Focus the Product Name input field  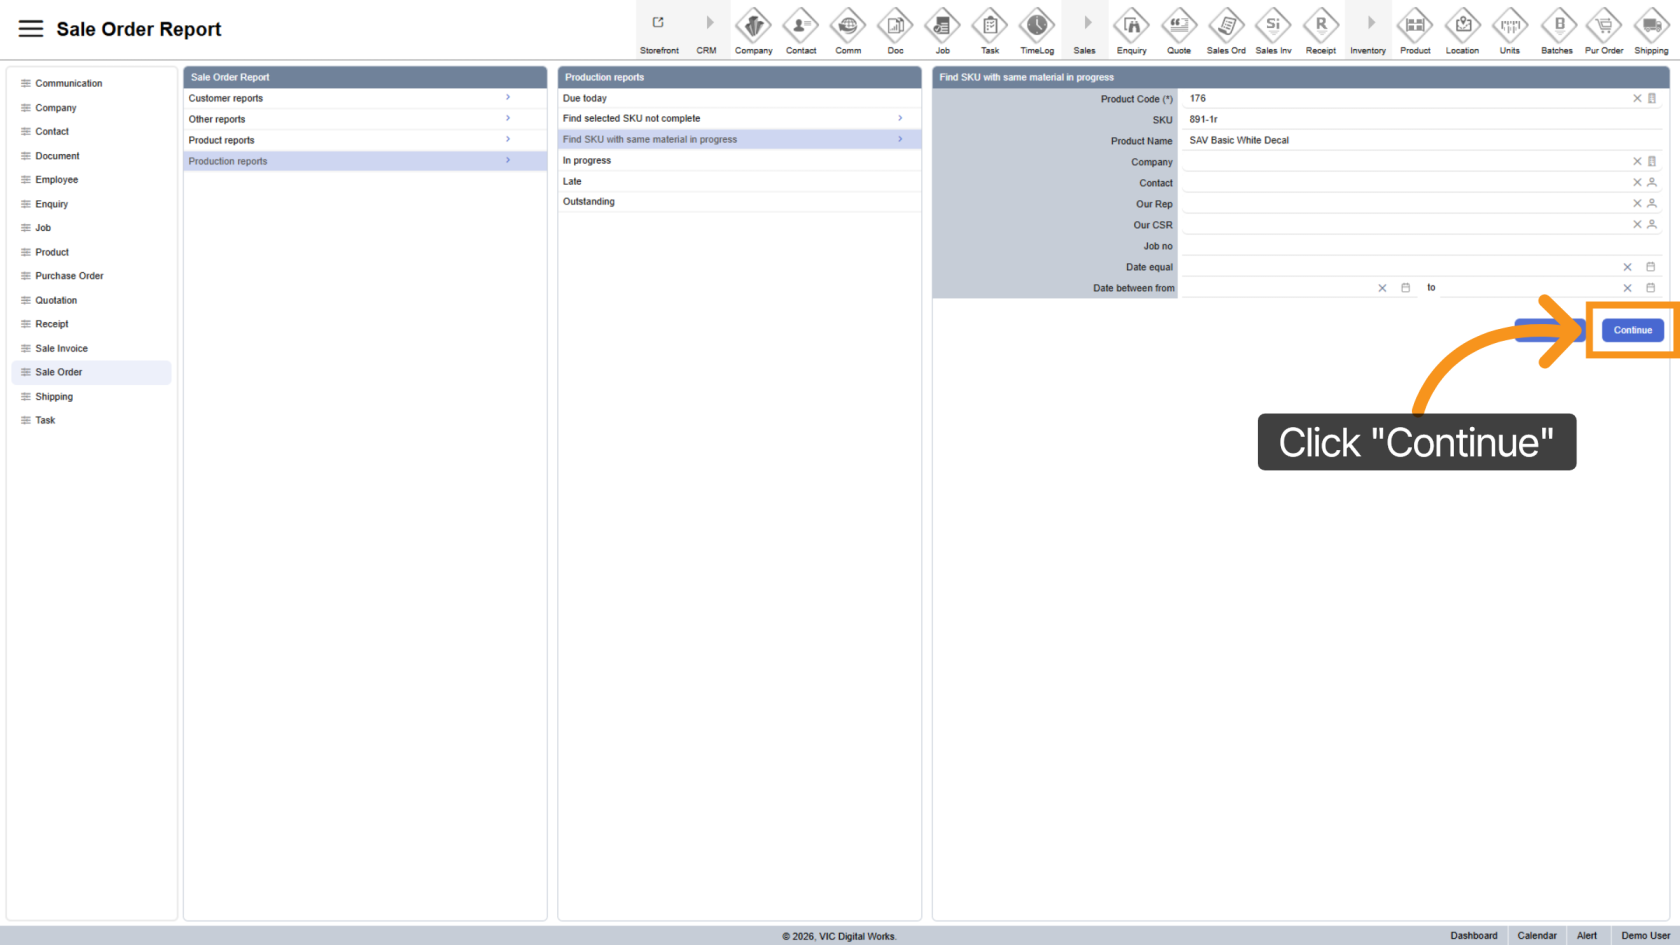[1423, 140]
